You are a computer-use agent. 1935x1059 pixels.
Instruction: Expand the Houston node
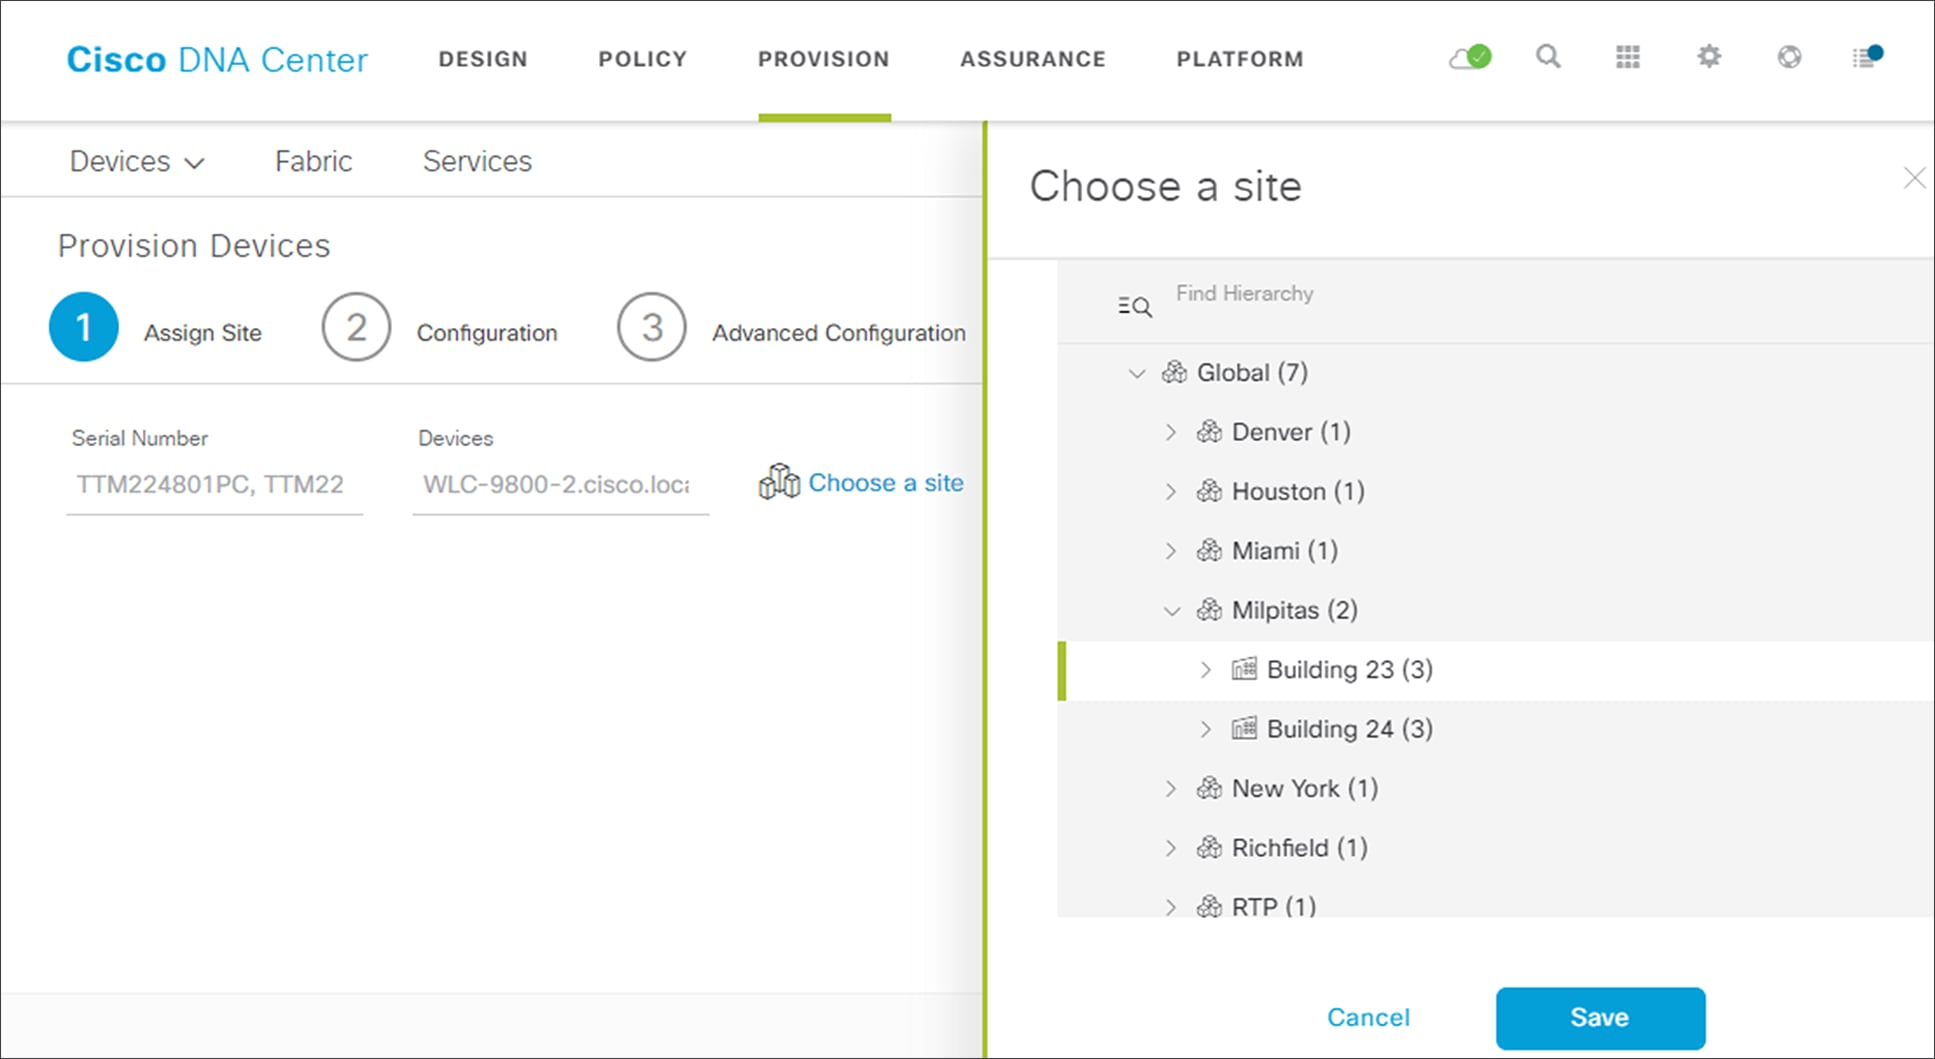[1171, 492]
